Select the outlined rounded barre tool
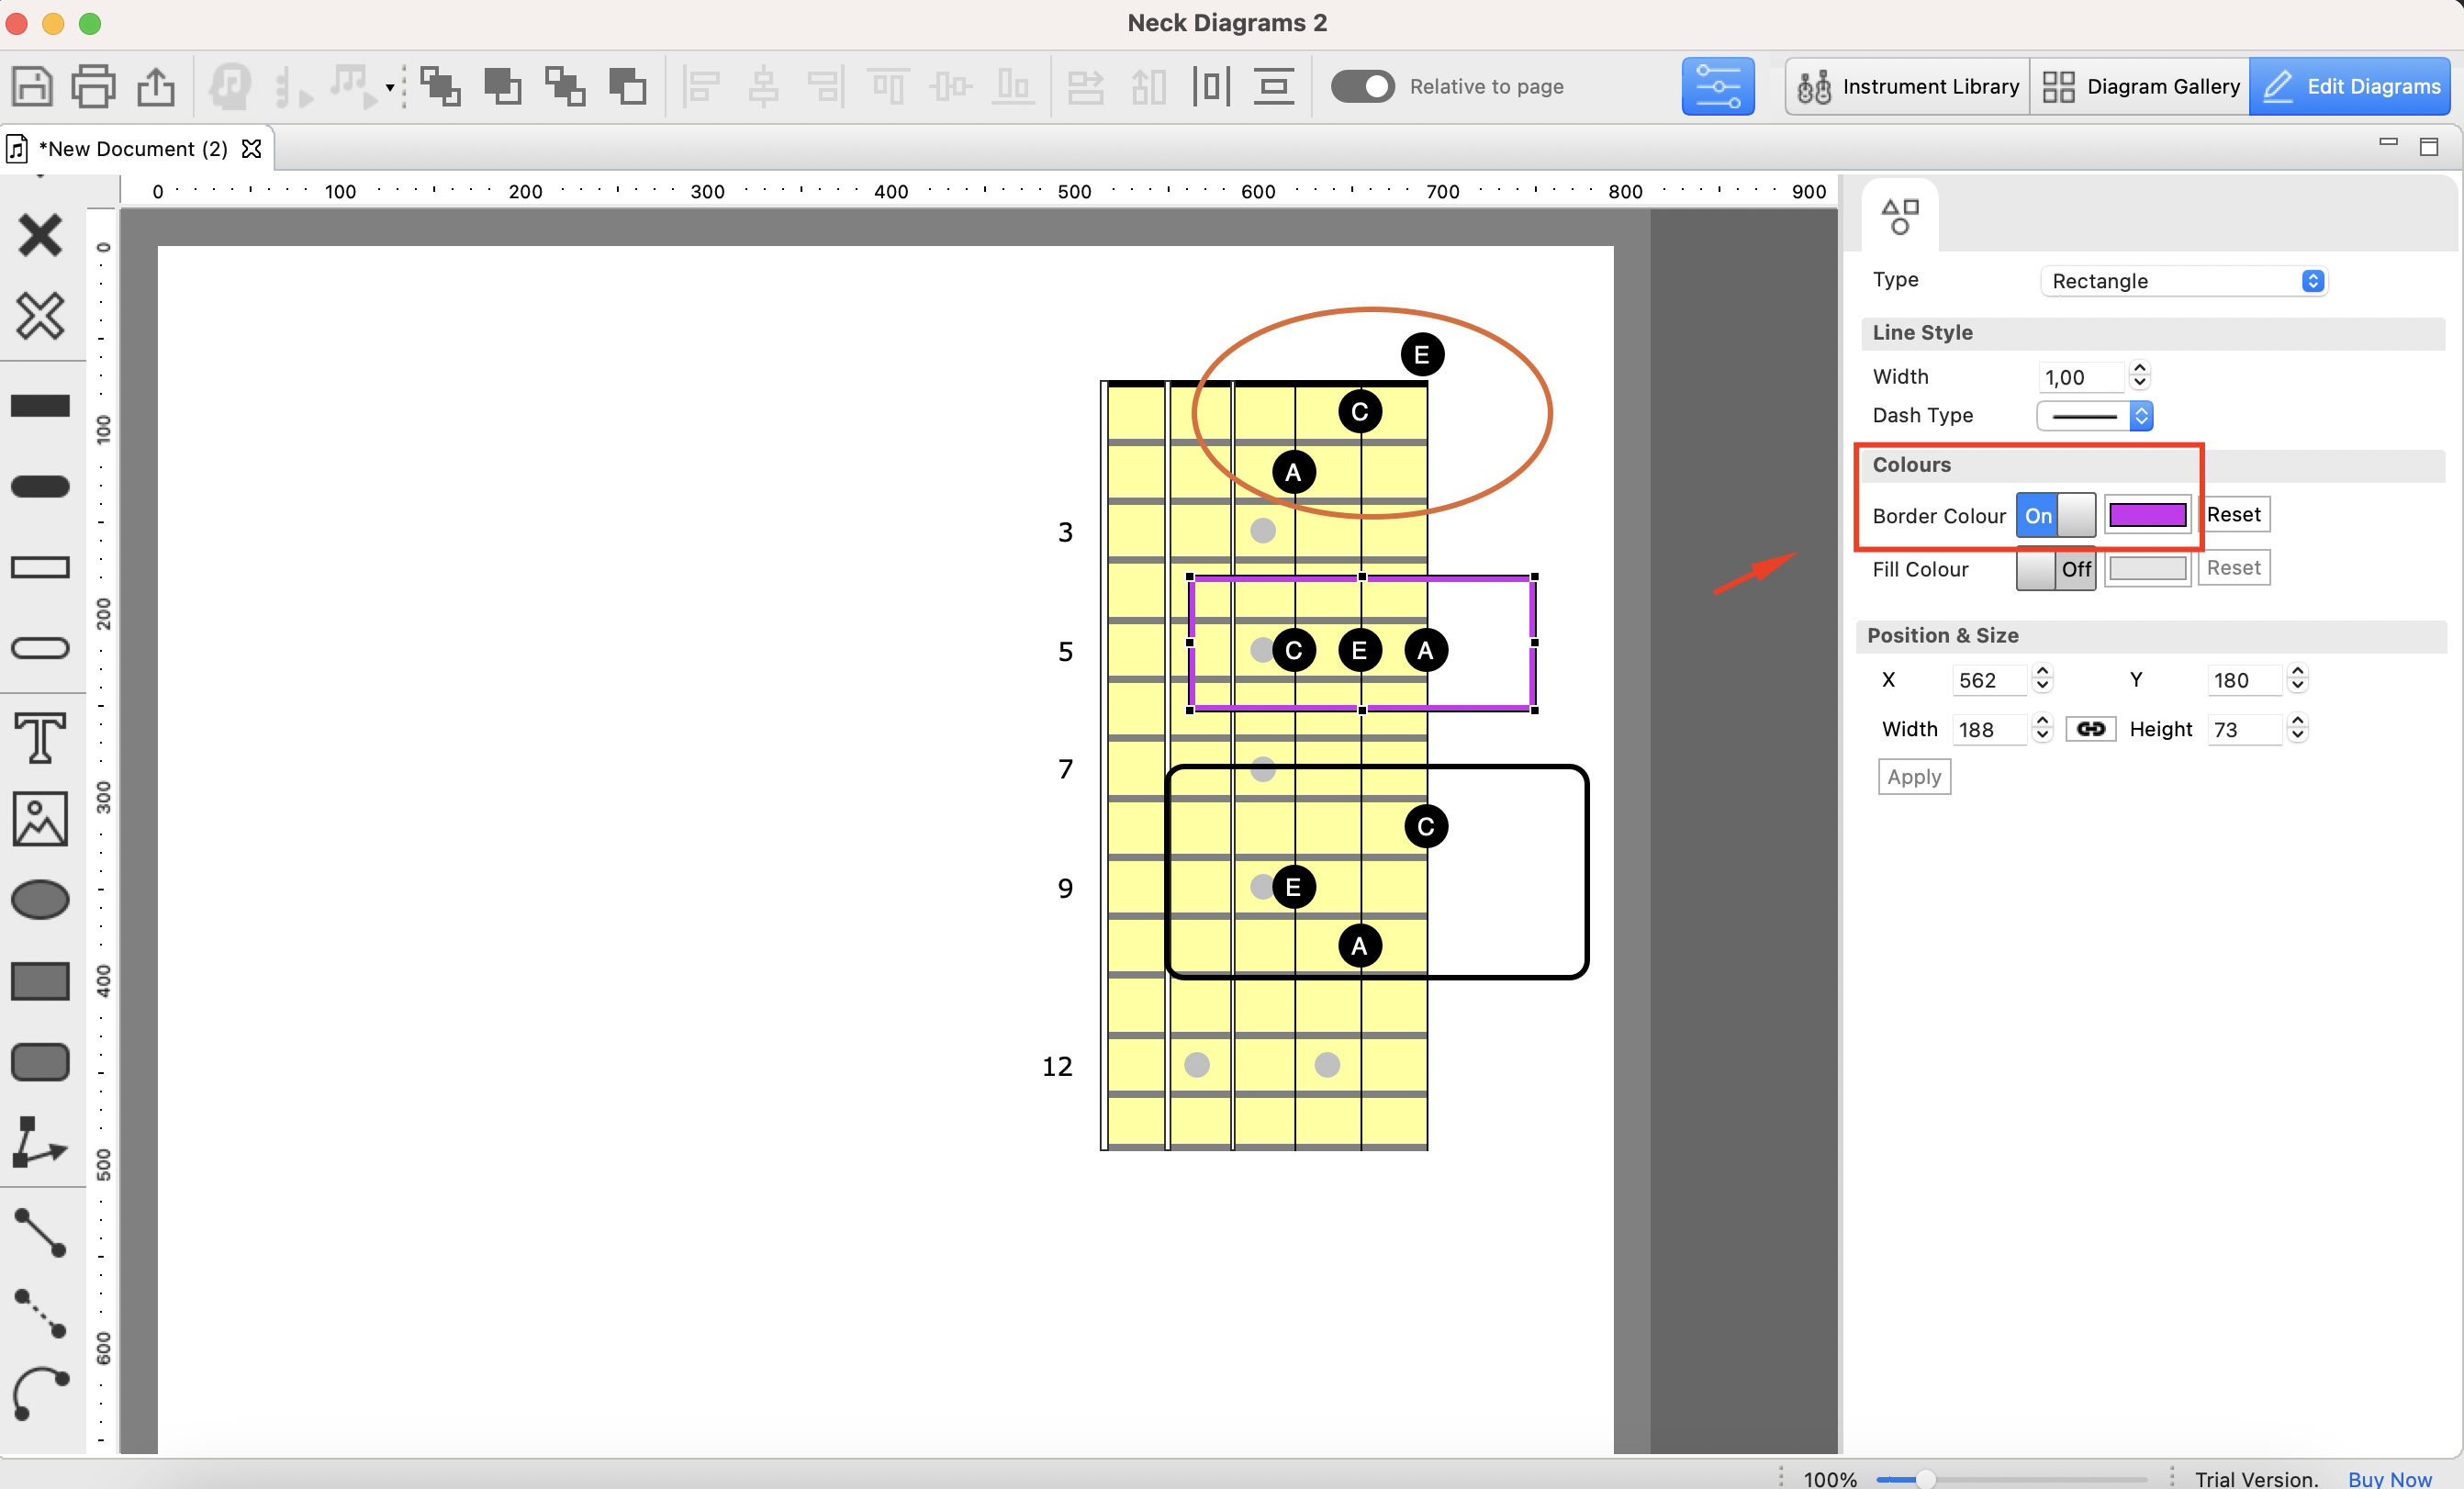The width and height of the screenshot is (2464, 1489). 40,648
